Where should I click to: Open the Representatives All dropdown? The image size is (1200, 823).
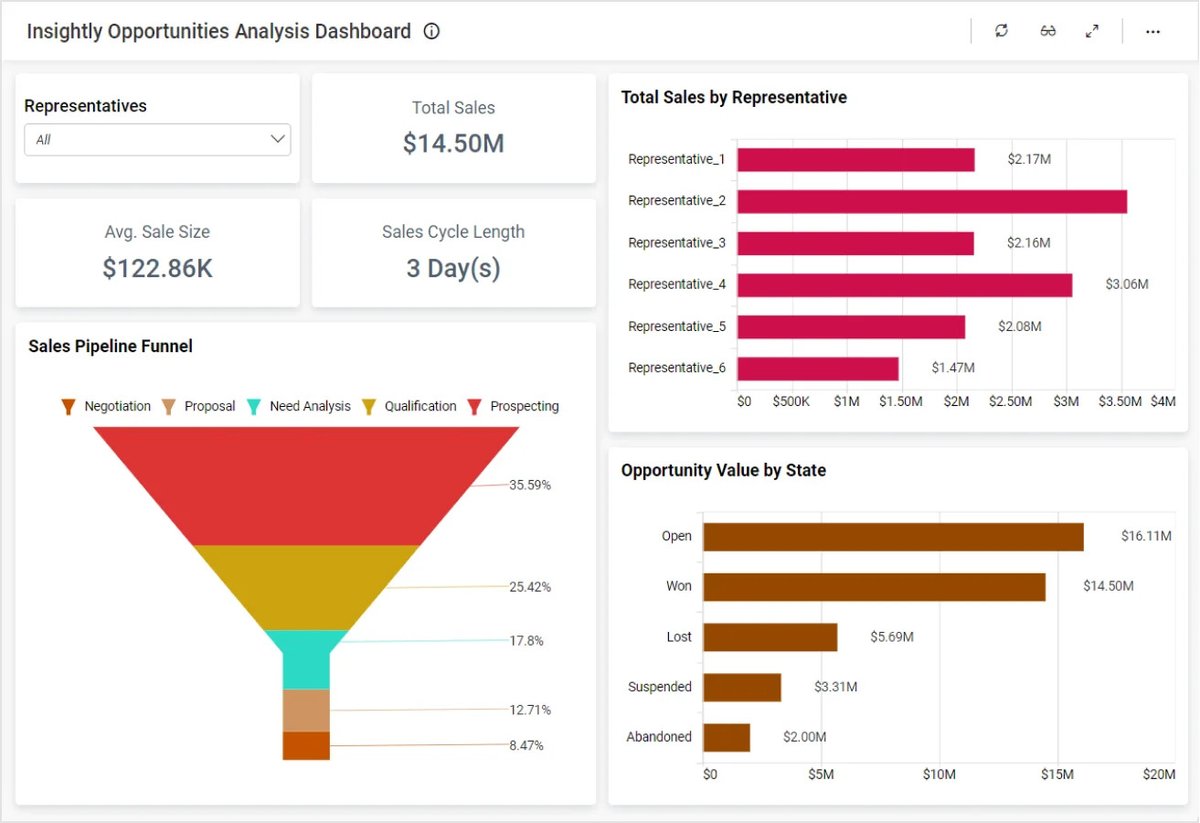(156, 140)
